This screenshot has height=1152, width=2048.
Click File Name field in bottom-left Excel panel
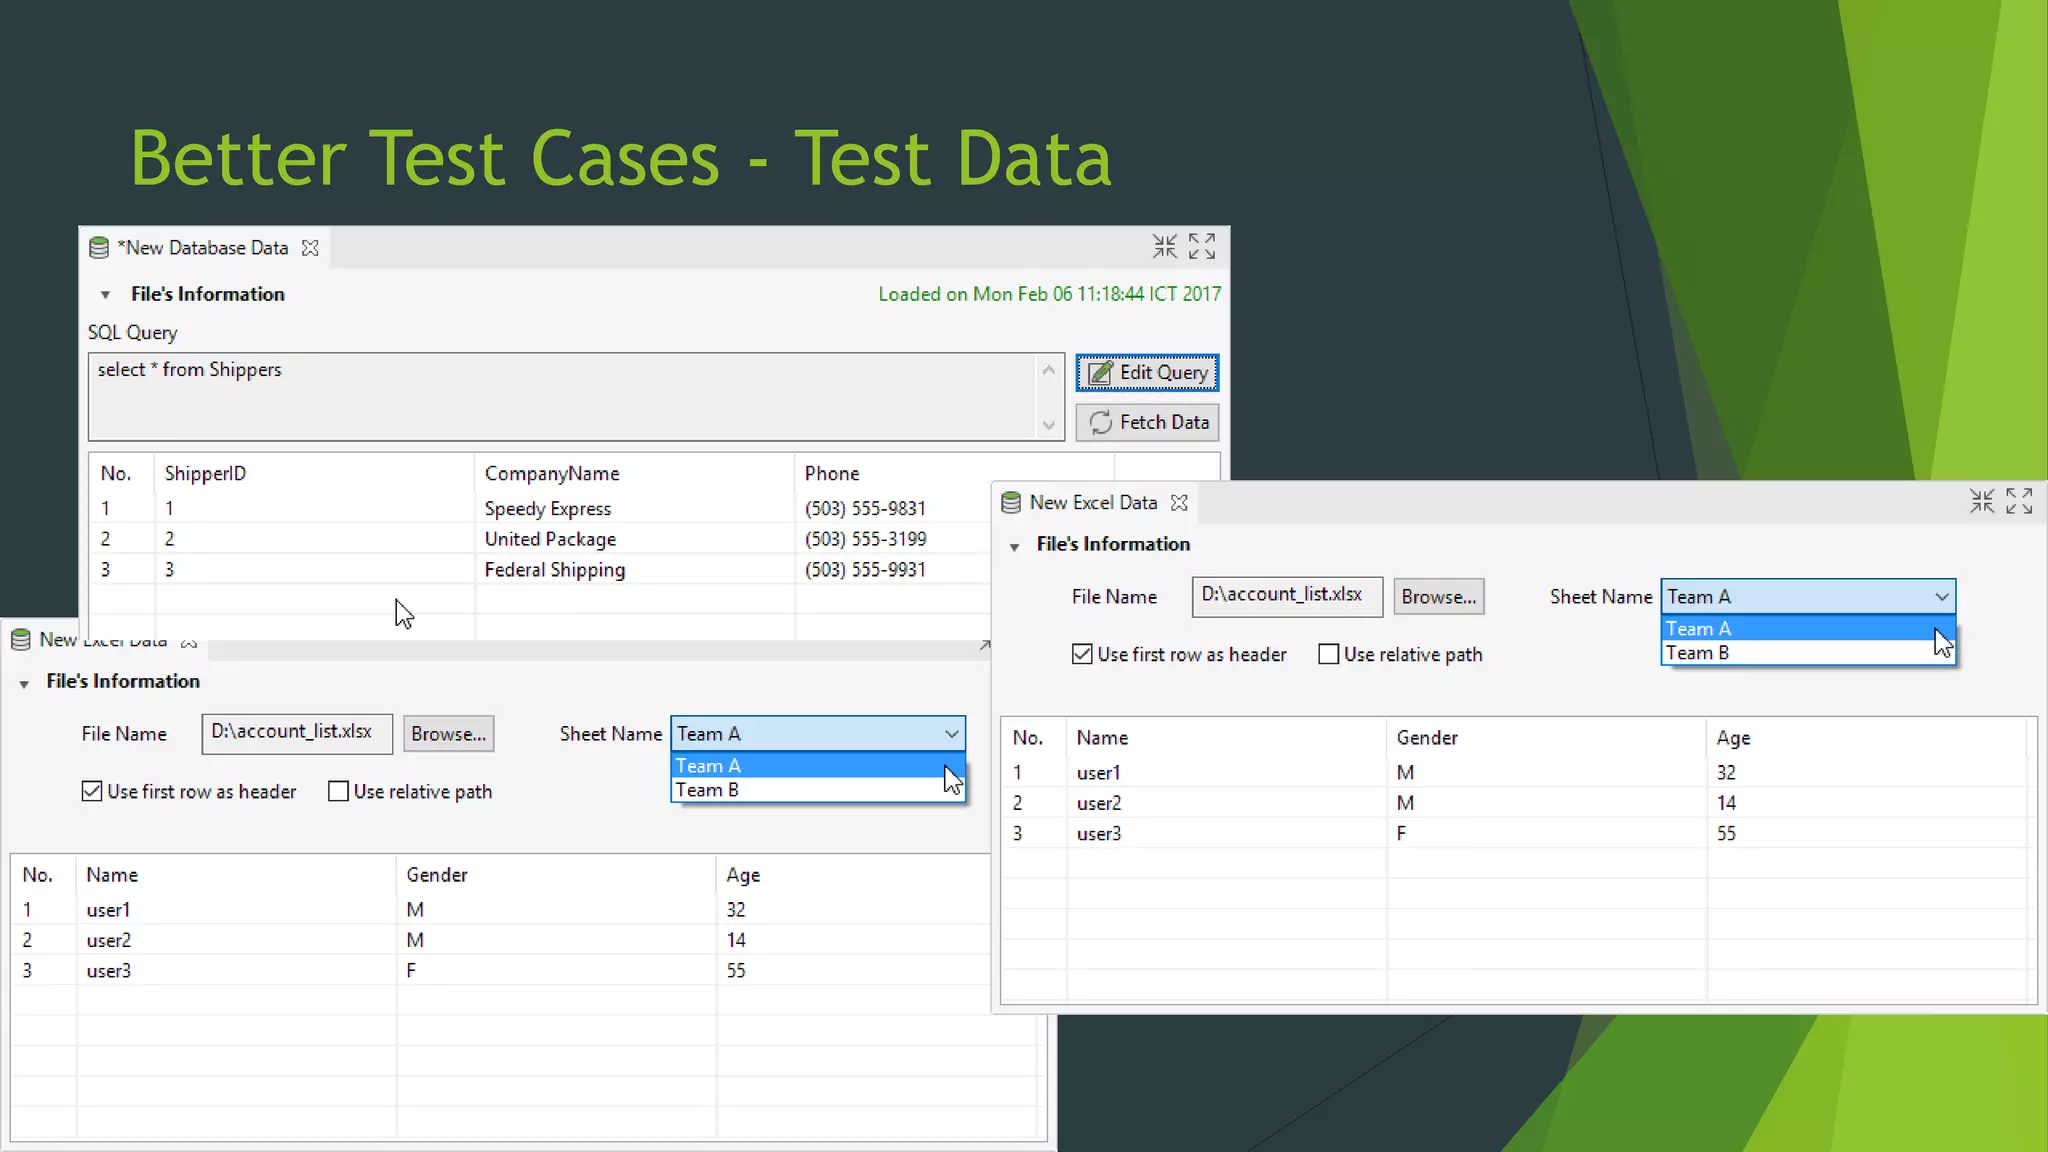(x=297, y=733)
